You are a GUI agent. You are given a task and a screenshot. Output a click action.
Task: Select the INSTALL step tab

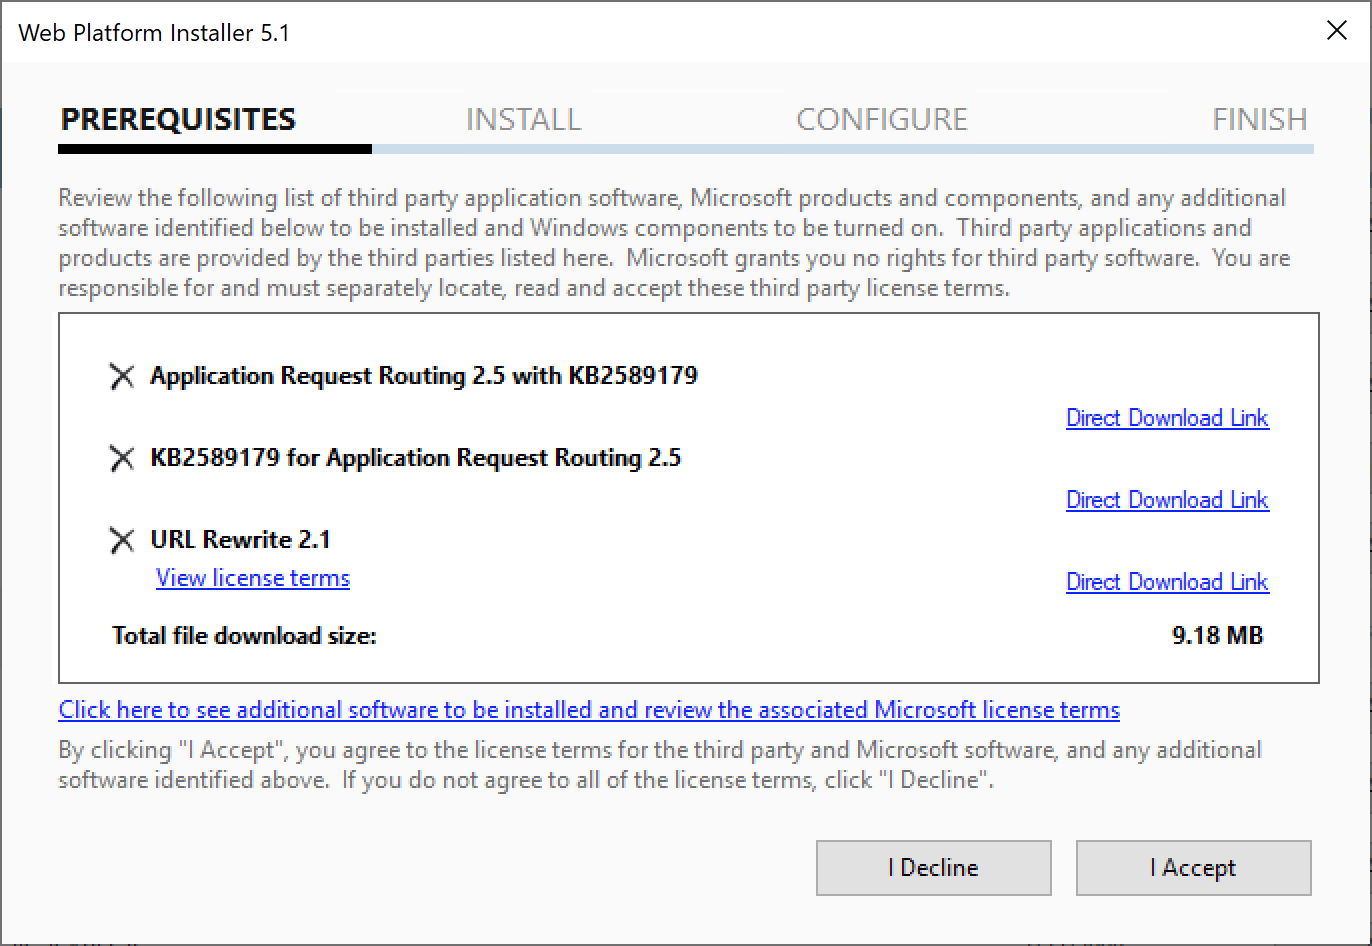pyautogui.click(x=523, y=120)
